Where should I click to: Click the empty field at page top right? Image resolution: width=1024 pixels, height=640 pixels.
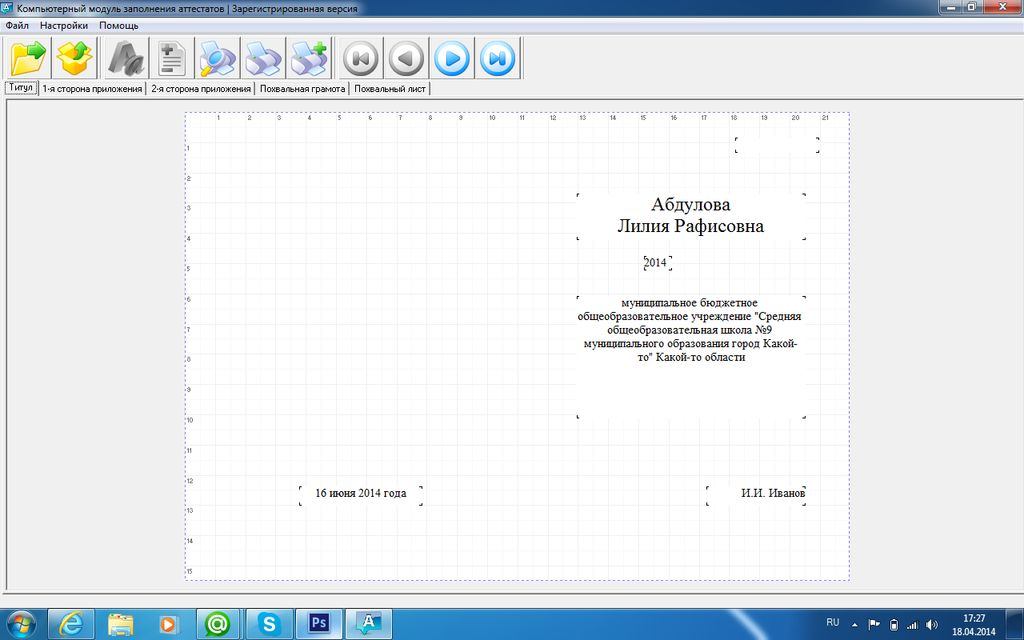(776, 145)
